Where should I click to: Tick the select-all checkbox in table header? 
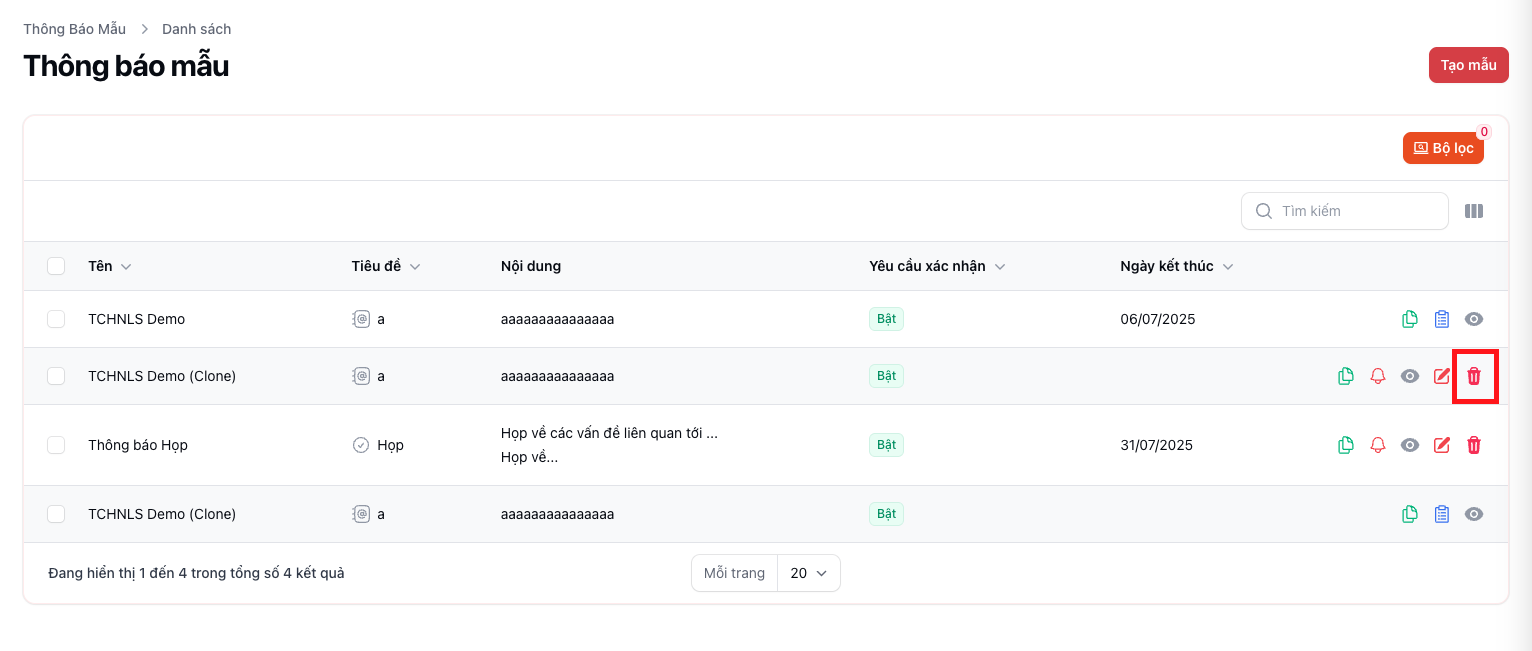pos(56,266)
